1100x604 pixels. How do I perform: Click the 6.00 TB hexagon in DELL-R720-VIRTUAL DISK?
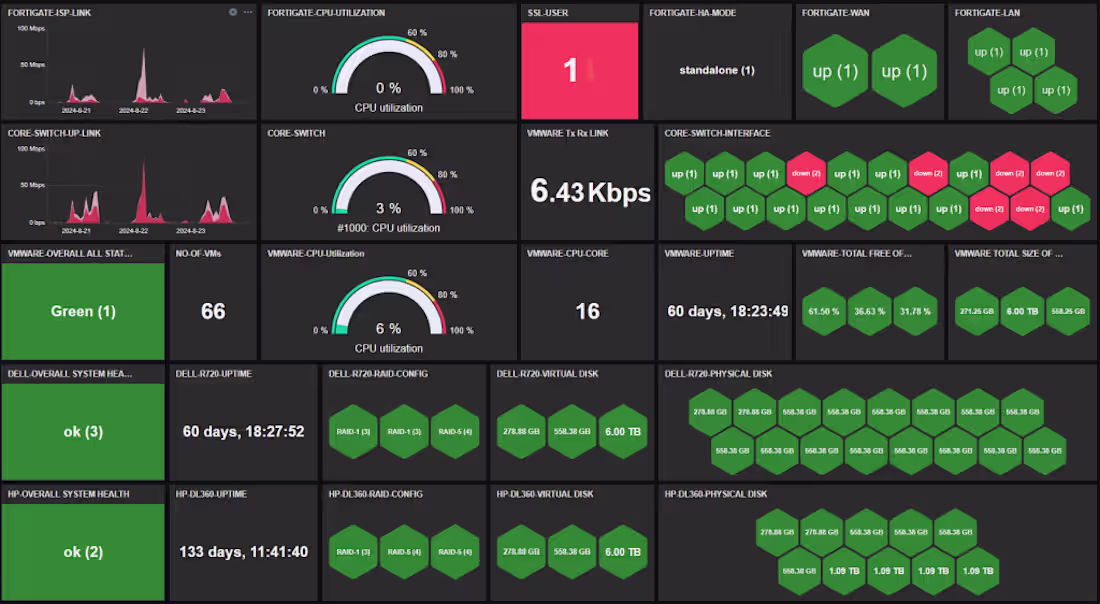(x=623, y=431)
